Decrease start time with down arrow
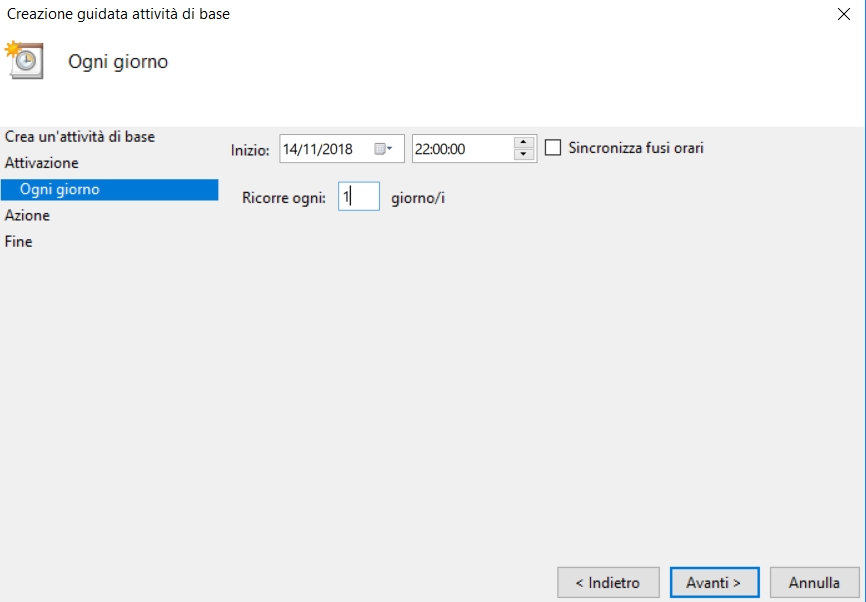The height and width of the screenshot is (602, 866). [523, 155]
